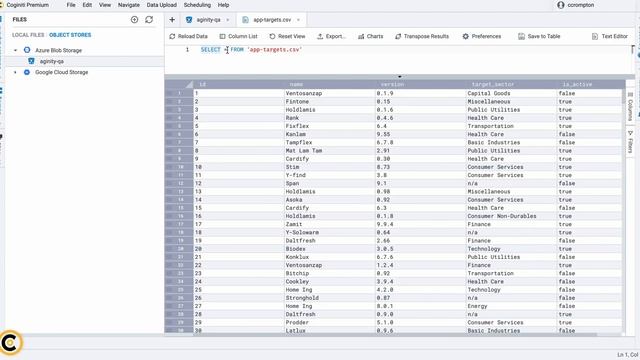Open Preferences

tap(482, 36)
